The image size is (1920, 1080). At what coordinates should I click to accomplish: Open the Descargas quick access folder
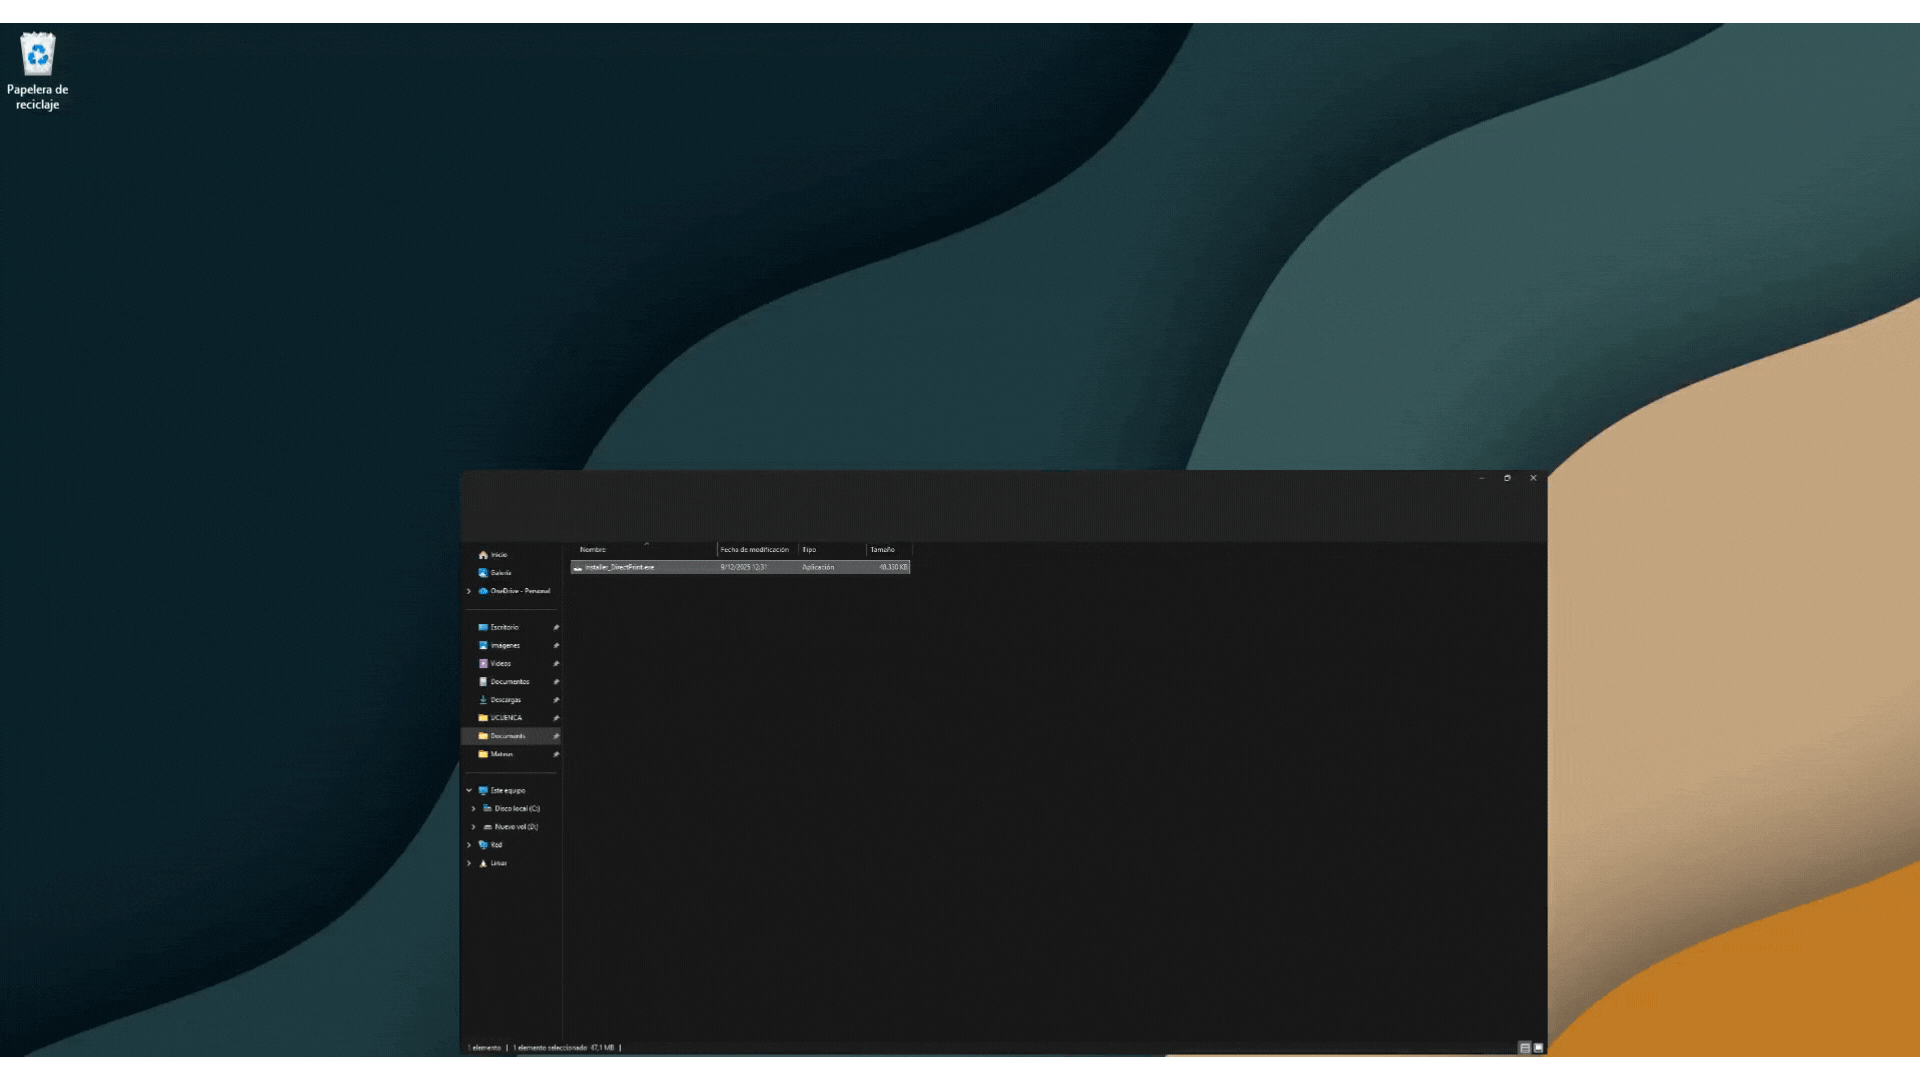(505, 700)
